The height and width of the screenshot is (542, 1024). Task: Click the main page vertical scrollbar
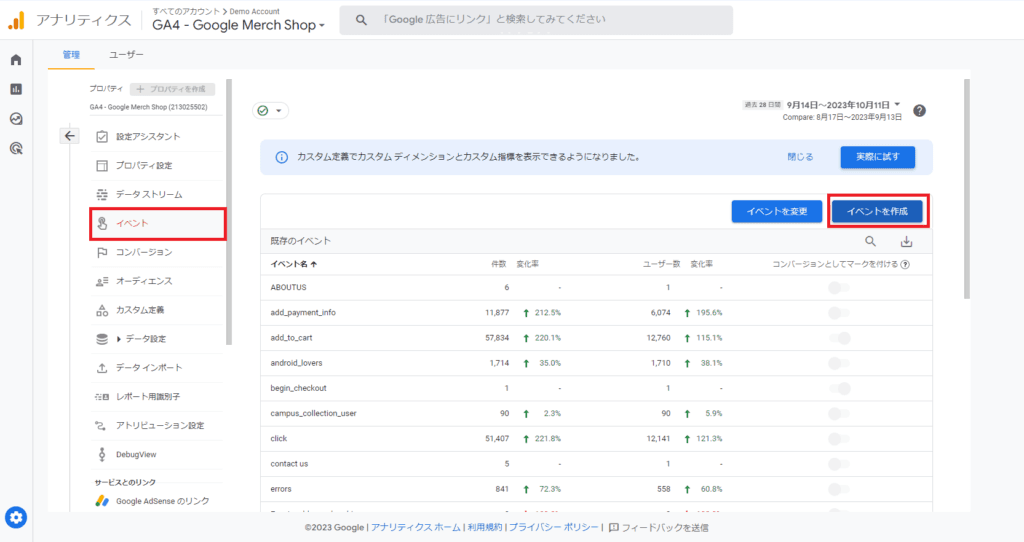click(x=967, y=189)
